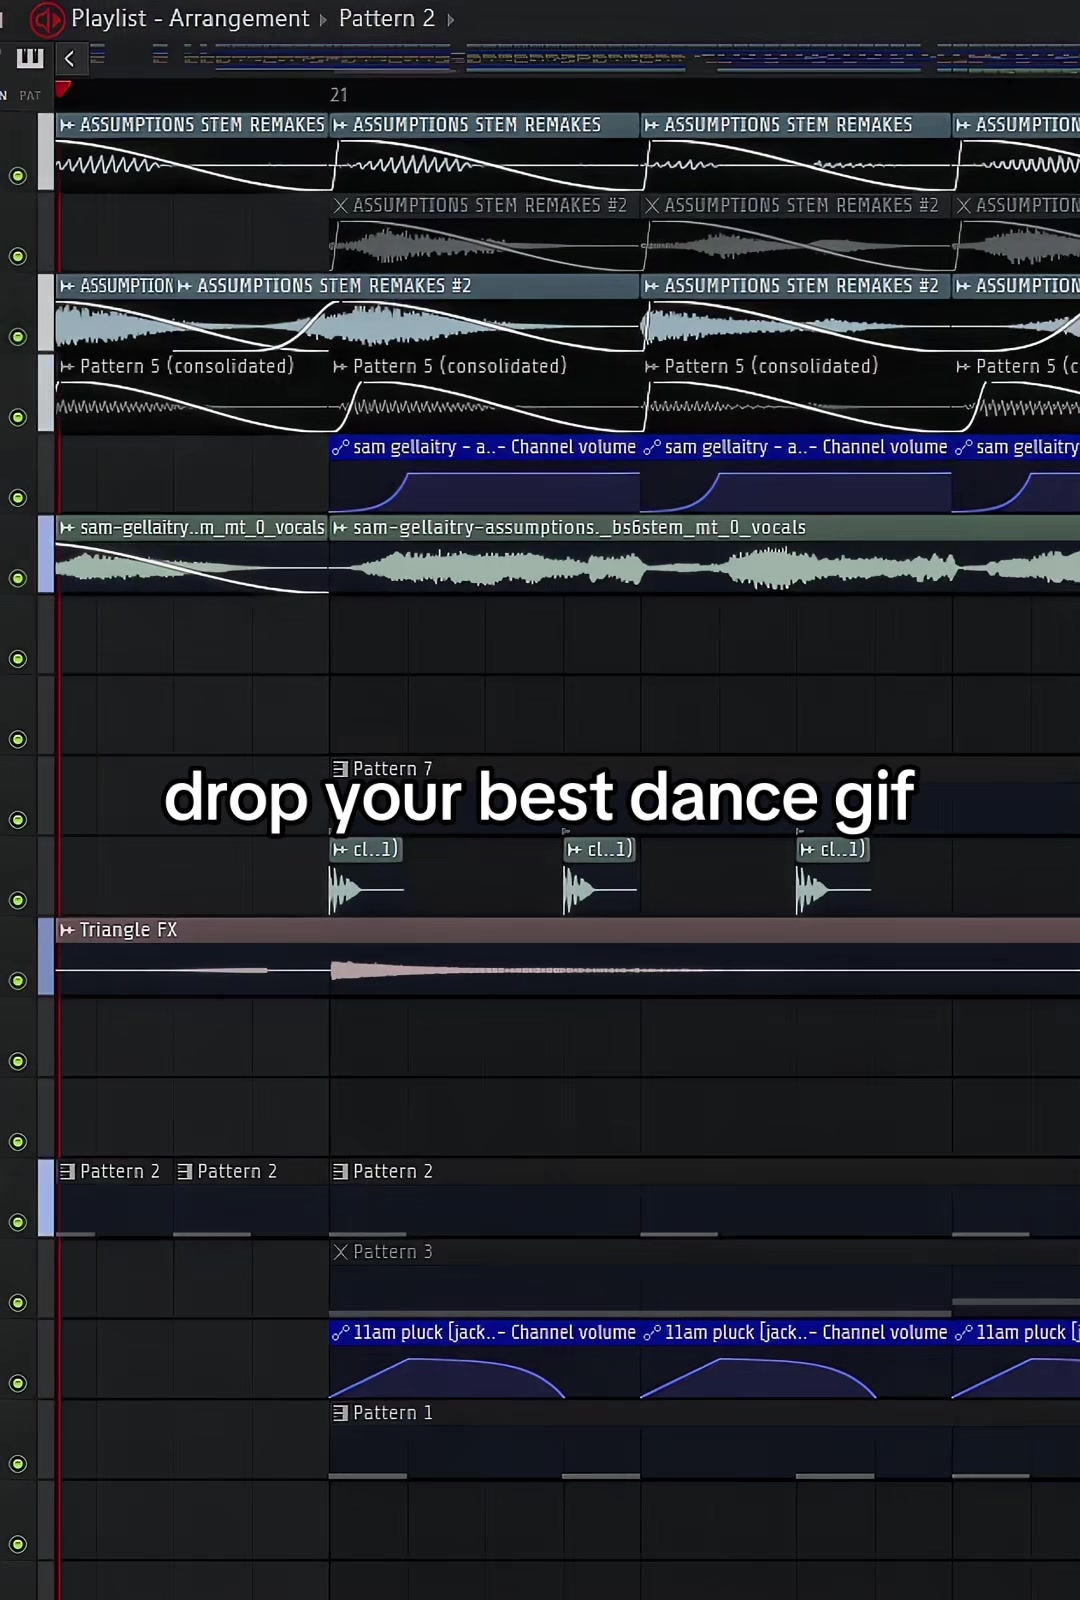Select Pattern 2 in title breadcrumb
Screen dimensions: 1080x1600
click(x=387, y=18)
